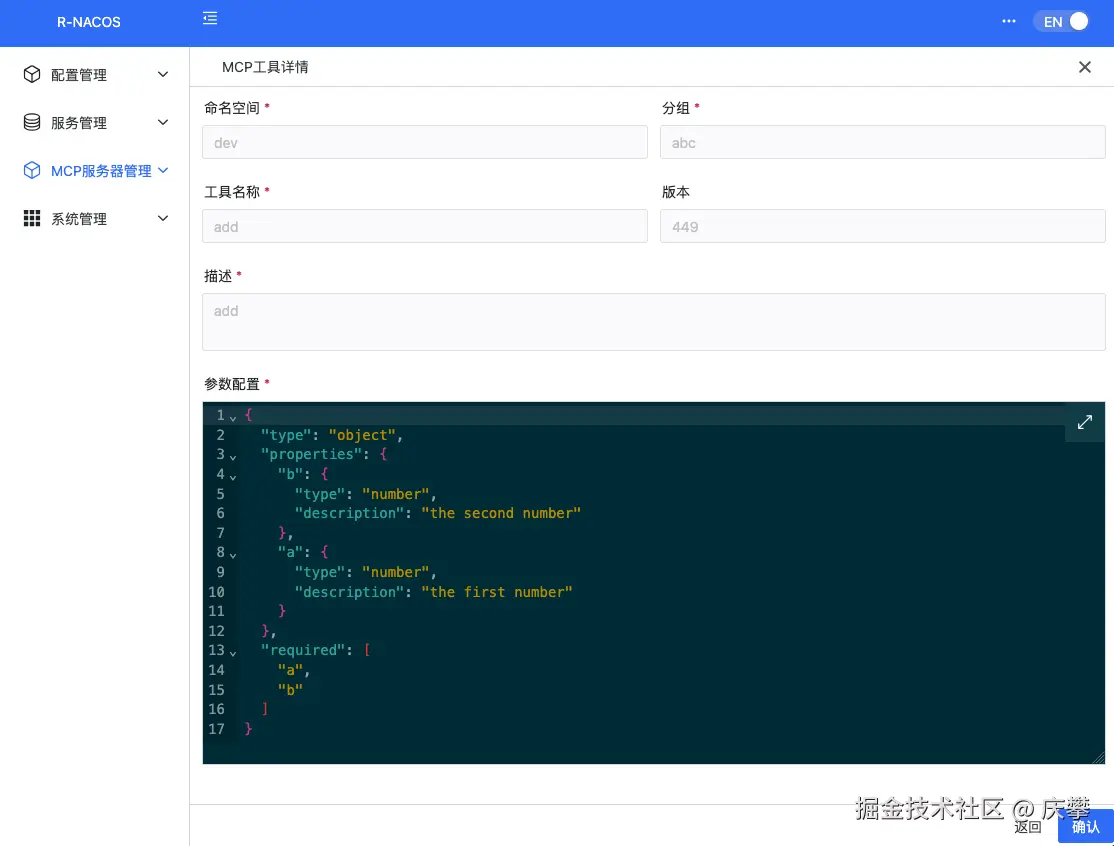The width and height of the screenshot is (1114, 846).
Task: Click the "required" key on line 13
Action: tap(303, 650)
